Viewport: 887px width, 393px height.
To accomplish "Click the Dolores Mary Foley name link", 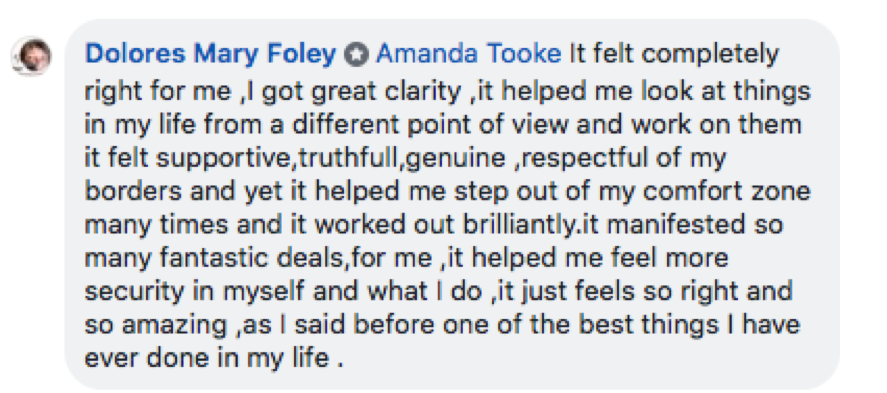I will pos(210,55).
